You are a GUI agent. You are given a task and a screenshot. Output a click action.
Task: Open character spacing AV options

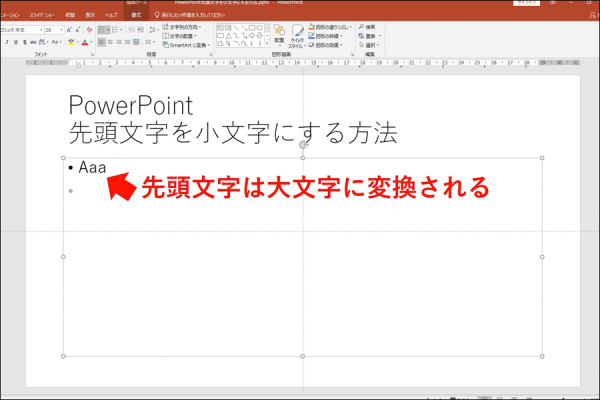[x=43, y=42]
